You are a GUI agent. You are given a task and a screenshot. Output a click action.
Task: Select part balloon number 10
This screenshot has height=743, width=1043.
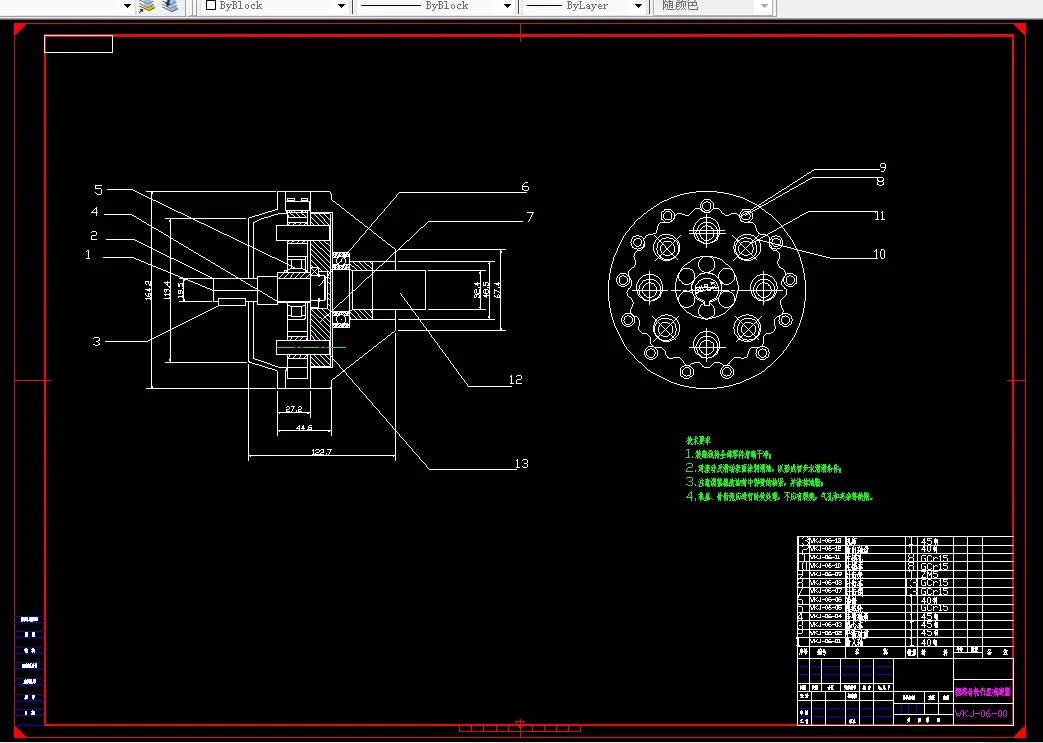point(879,254)
